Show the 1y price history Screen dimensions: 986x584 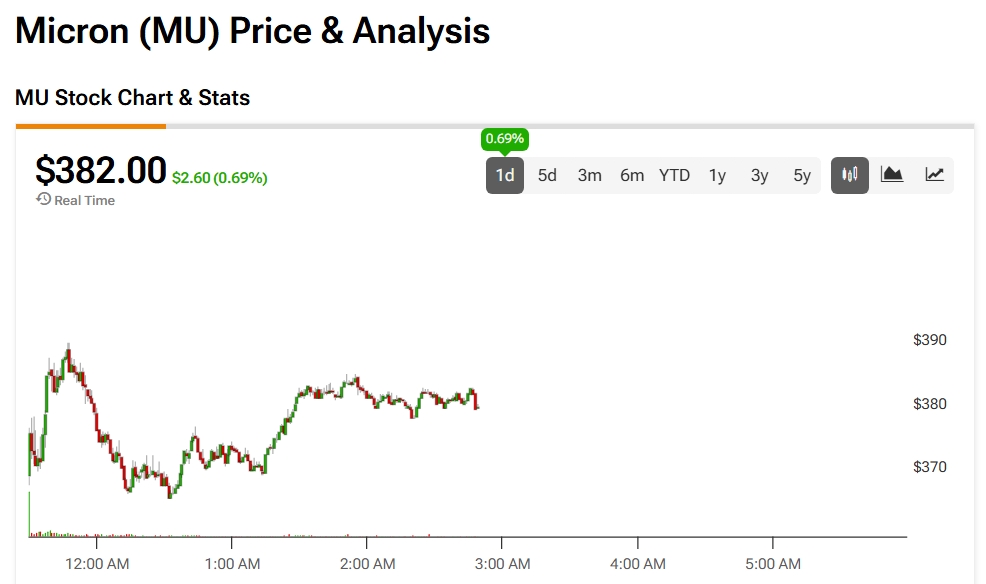717,175
